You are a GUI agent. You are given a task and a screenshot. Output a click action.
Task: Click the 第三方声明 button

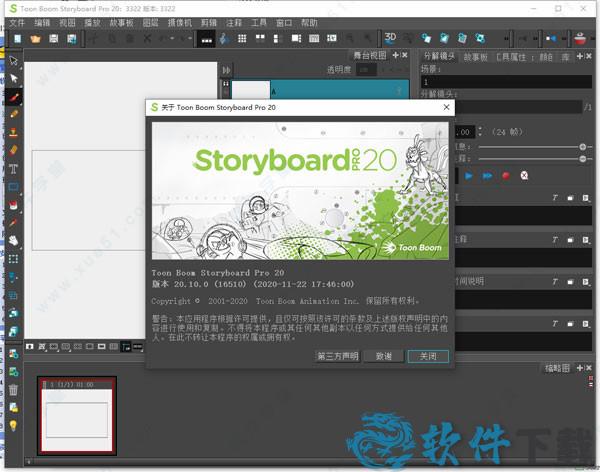coord(336,356)
